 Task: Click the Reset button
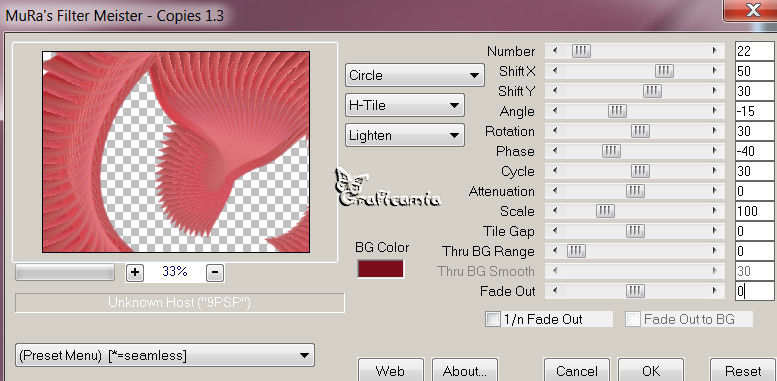(742, 370)
